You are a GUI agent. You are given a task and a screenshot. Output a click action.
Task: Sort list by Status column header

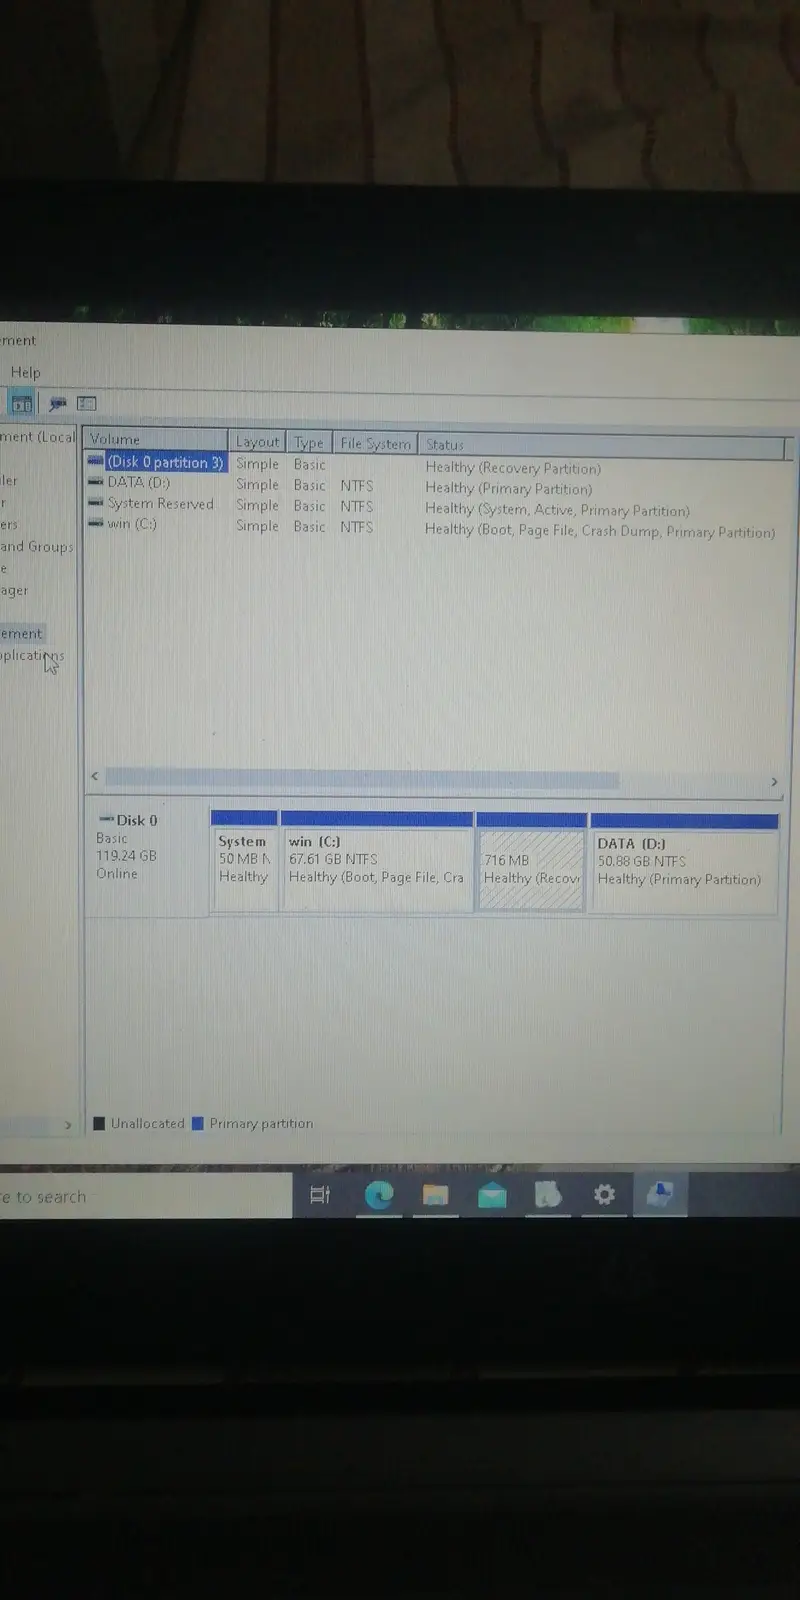click(x=600, y=445)
